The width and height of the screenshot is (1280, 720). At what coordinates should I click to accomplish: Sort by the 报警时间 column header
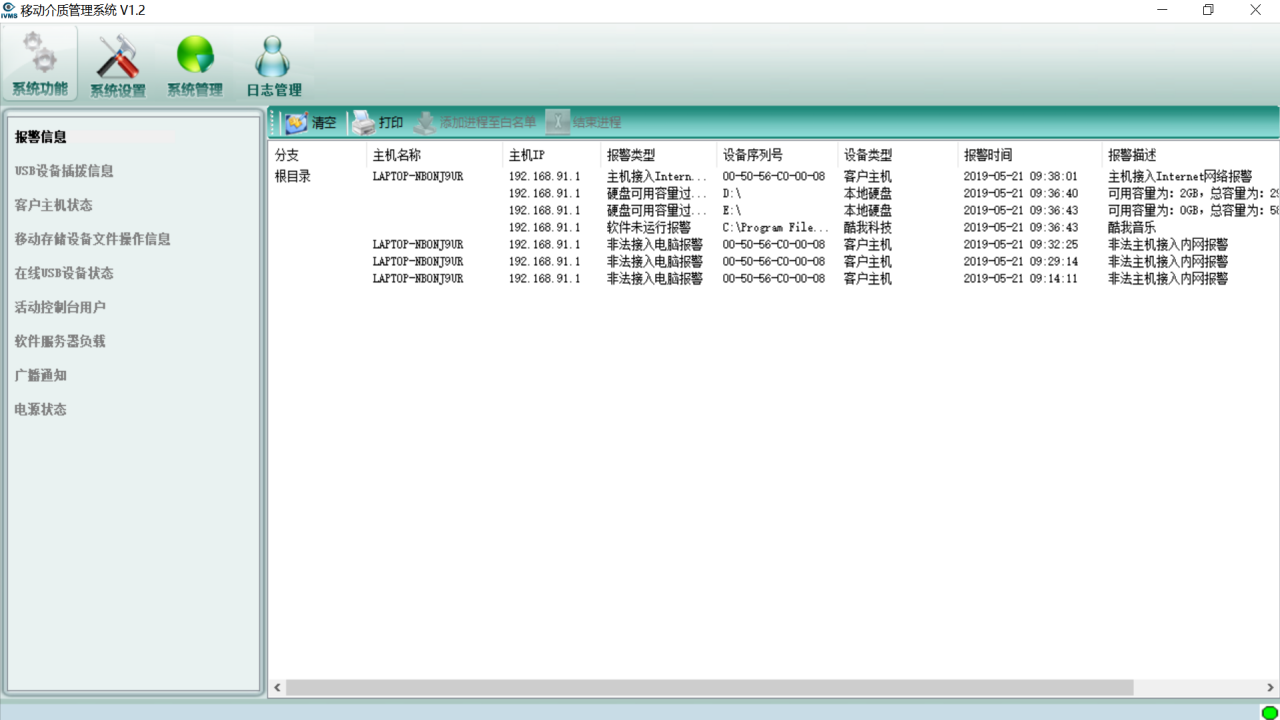click(x=1029, y=155)
